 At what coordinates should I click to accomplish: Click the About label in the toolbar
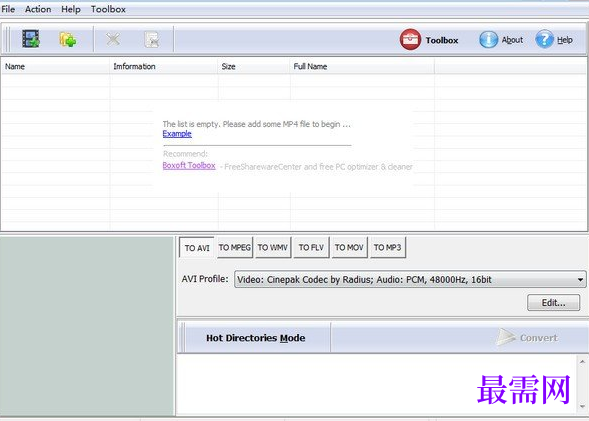click(x=512, y=40)
